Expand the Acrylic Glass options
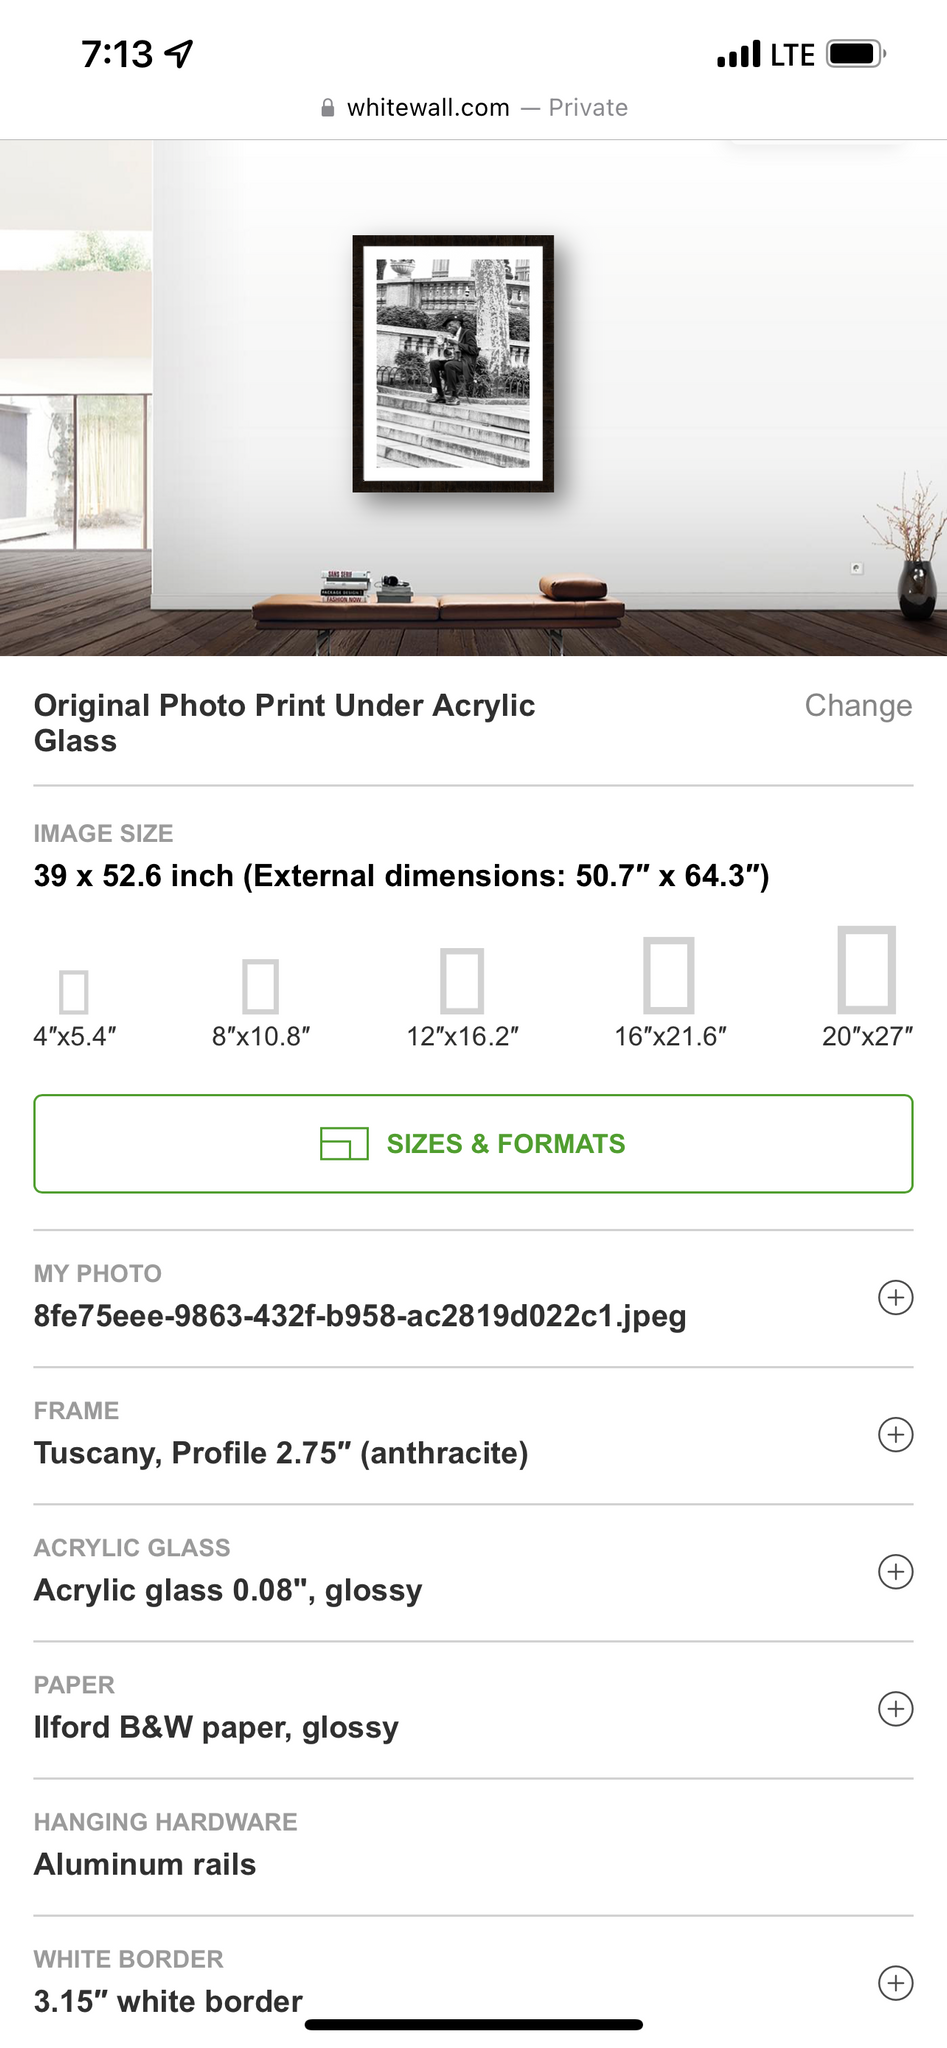 point(895,1572)
